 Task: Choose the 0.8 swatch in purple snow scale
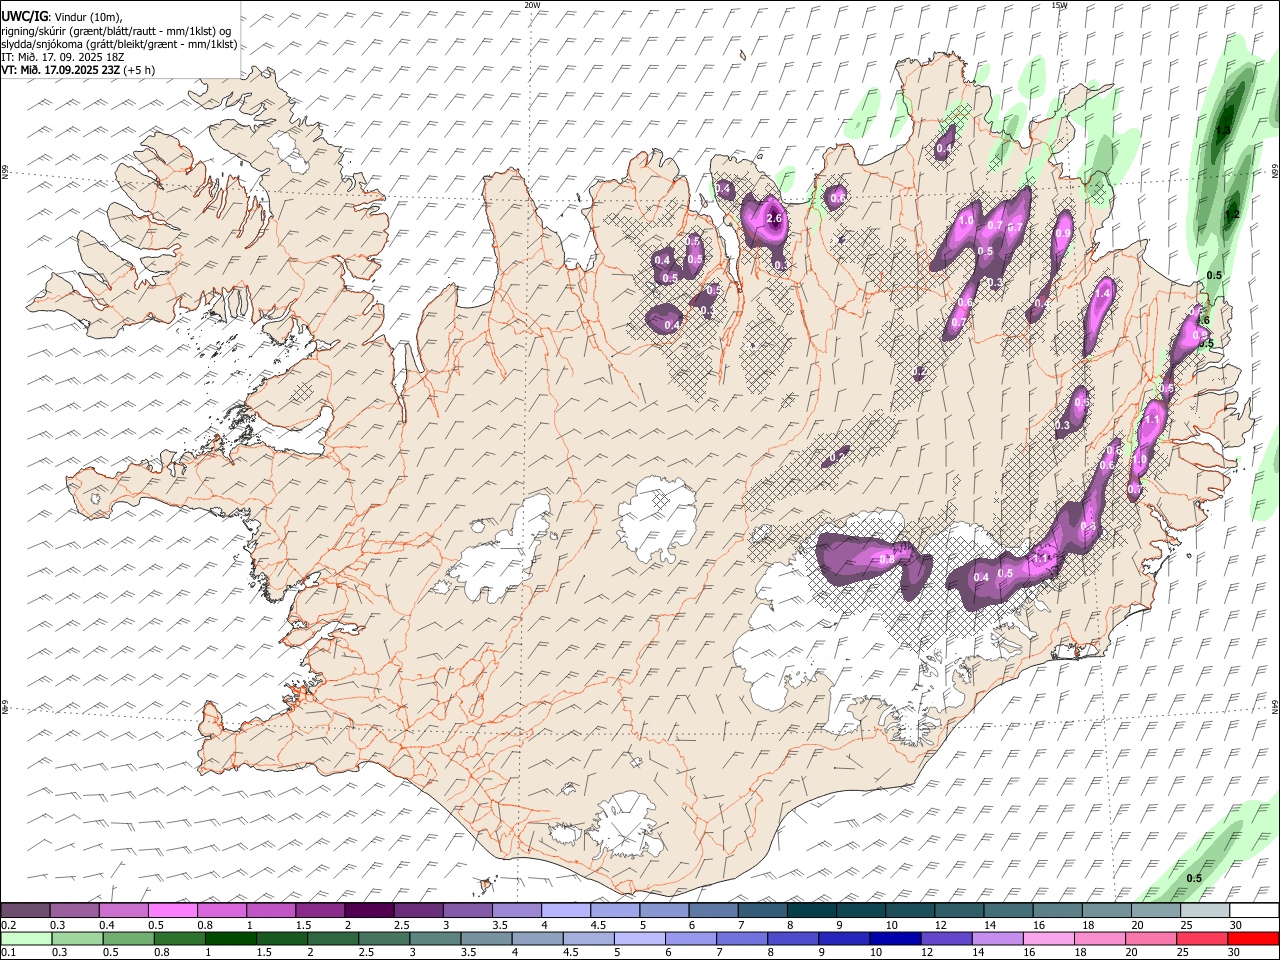(222, 910)
